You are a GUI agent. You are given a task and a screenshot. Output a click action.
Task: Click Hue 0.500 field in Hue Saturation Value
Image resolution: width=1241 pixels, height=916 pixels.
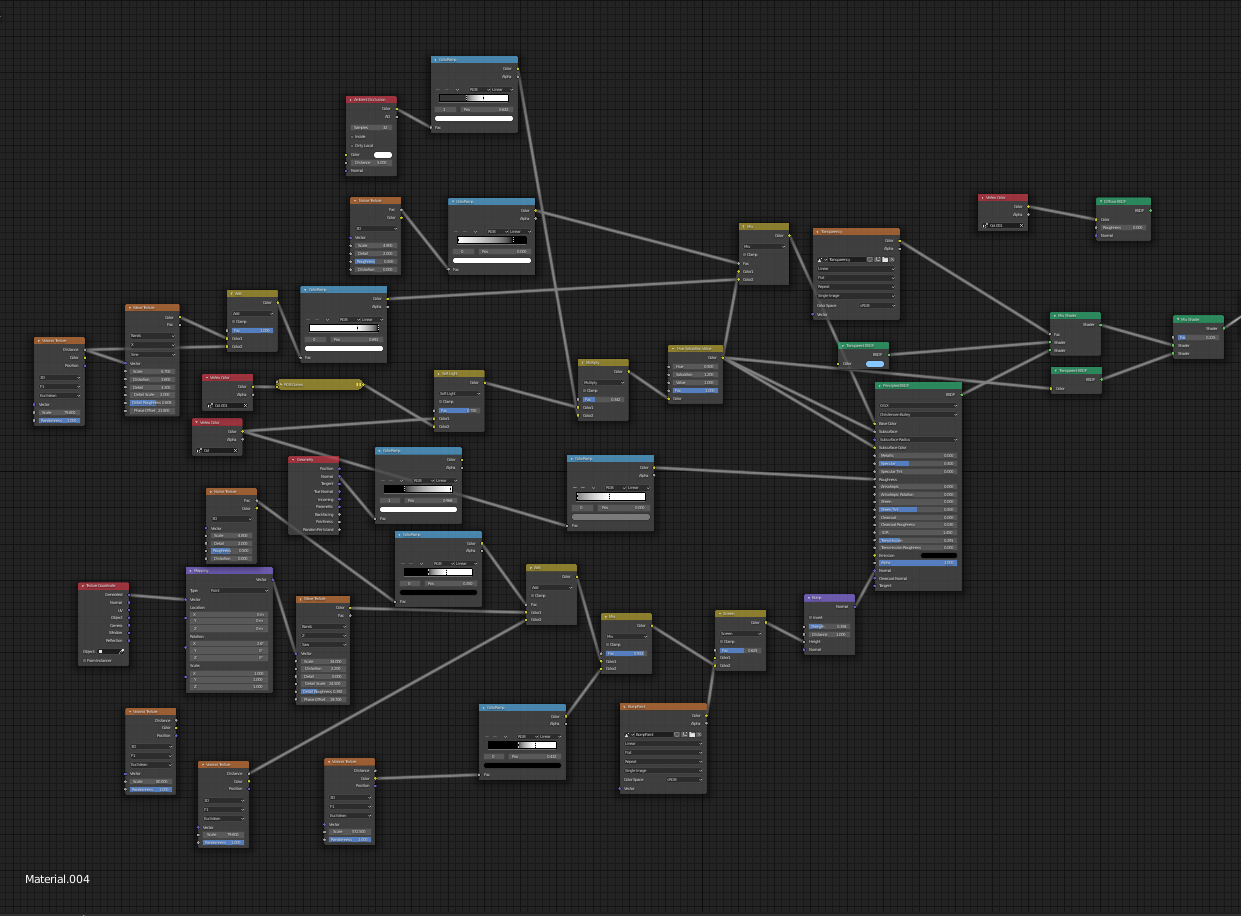tap(696, 367)
